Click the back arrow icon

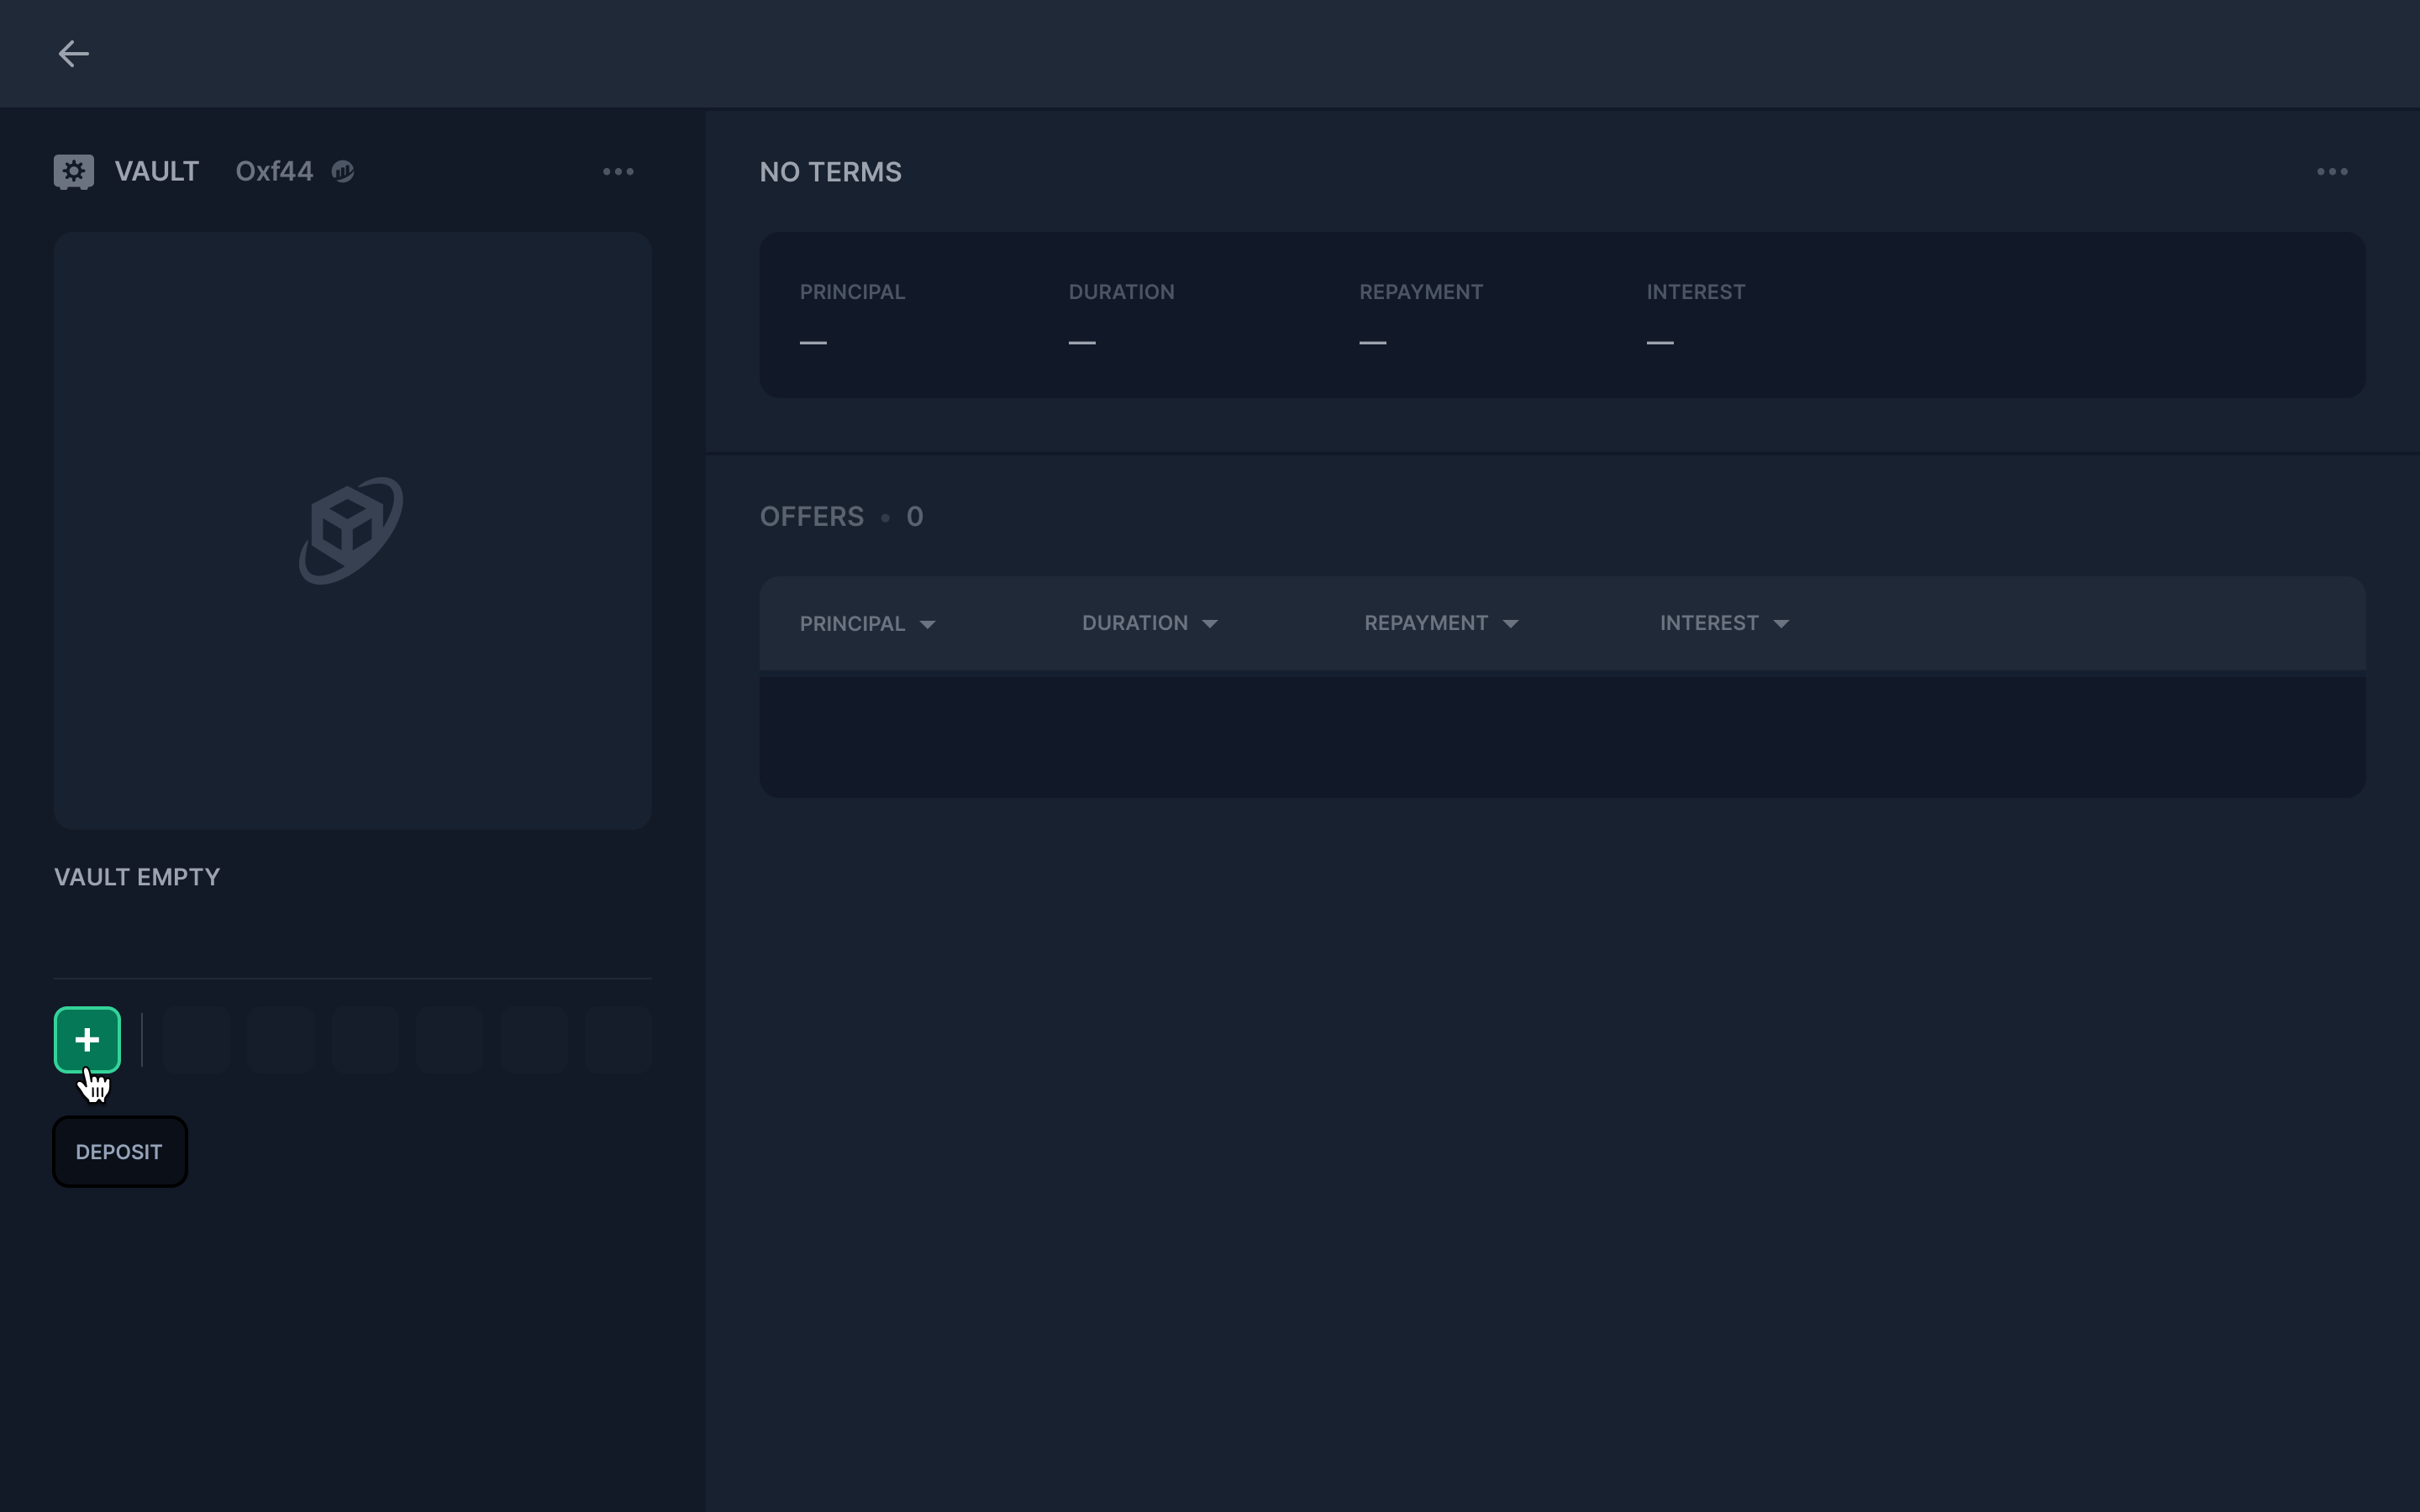(73, 54)
